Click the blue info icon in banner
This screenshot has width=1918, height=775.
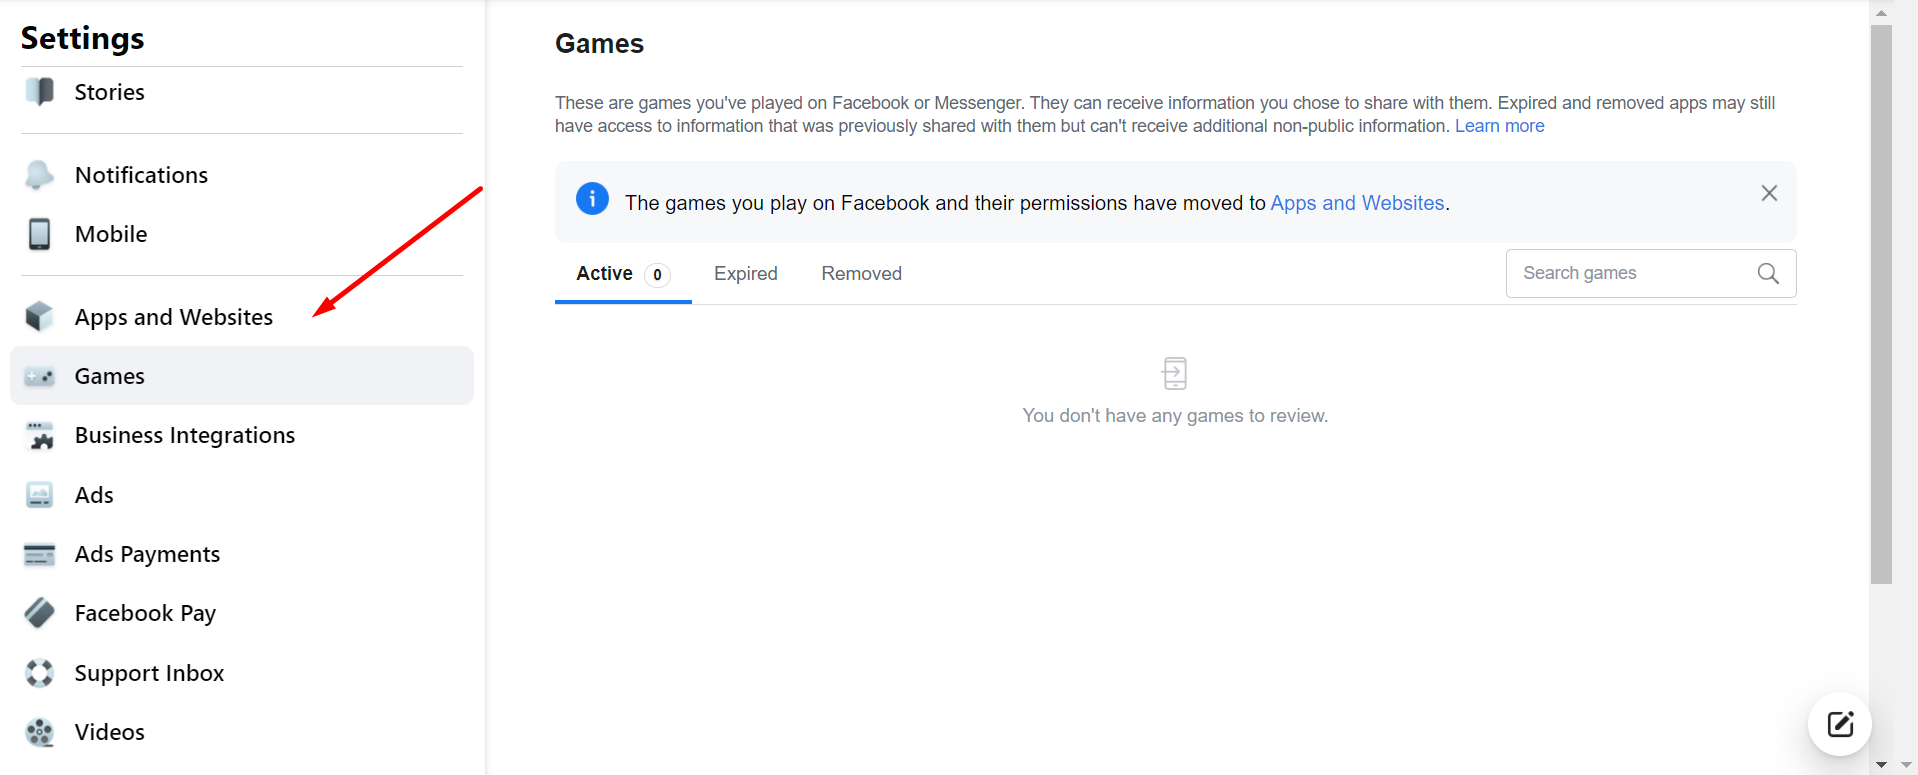(x=592, y=199)
